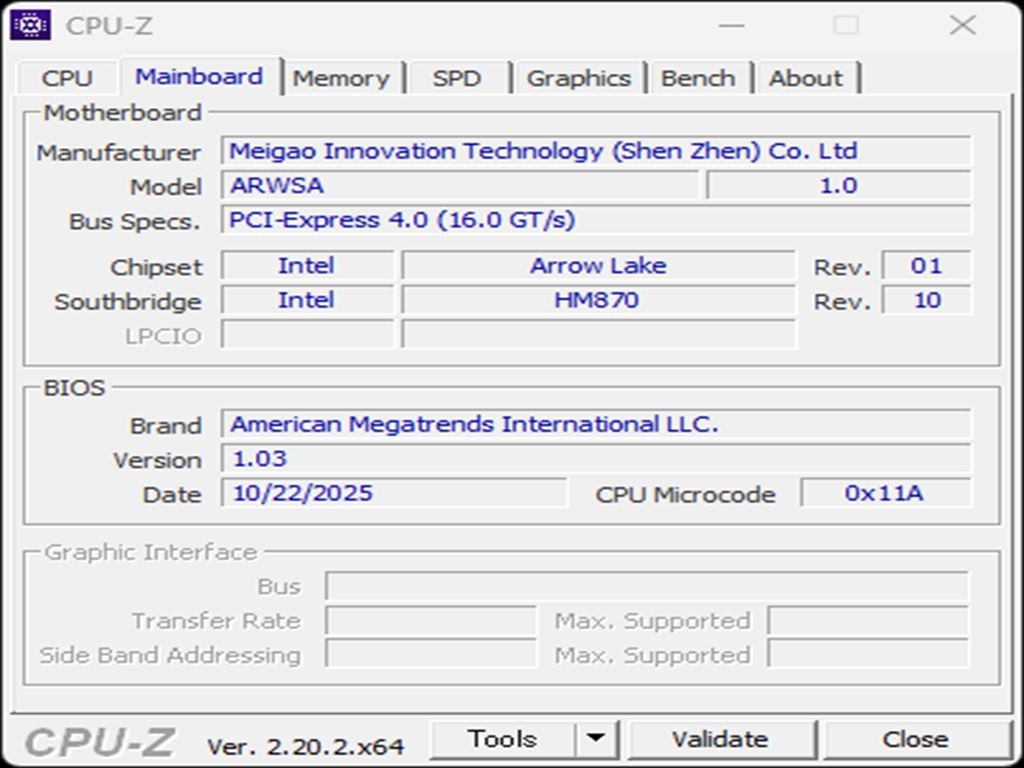Image resolution: width=1024 pixels, height=768 pixels.
Task: Click the Manufacturer label
Action: pos(119,153)
